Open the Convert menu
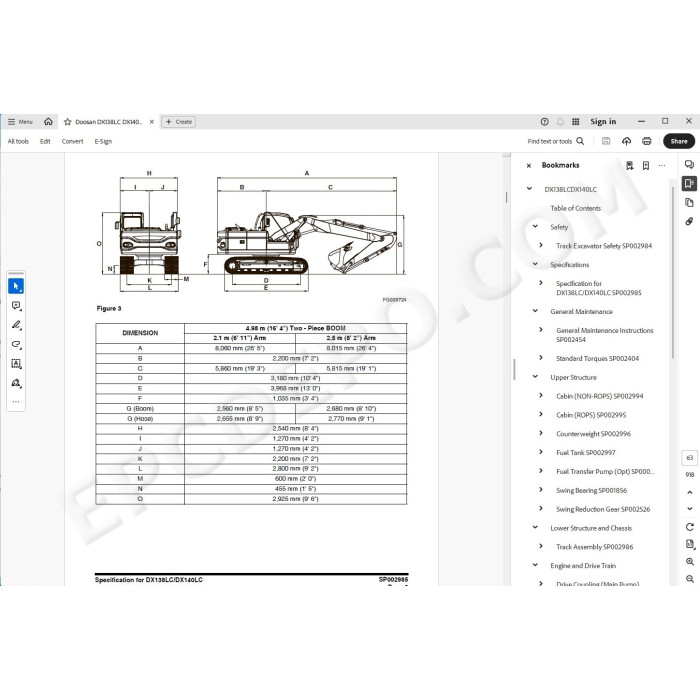 (72, 141)
